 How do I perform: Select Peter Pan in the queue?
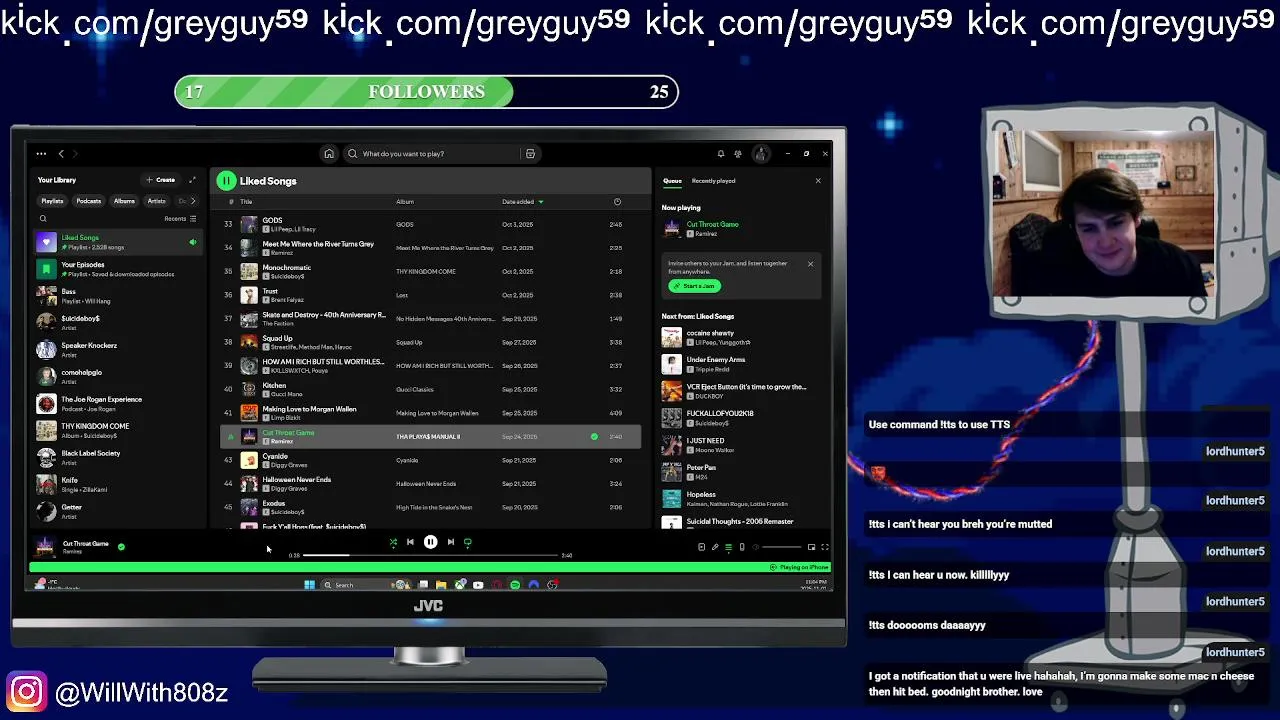pos(741,472)
